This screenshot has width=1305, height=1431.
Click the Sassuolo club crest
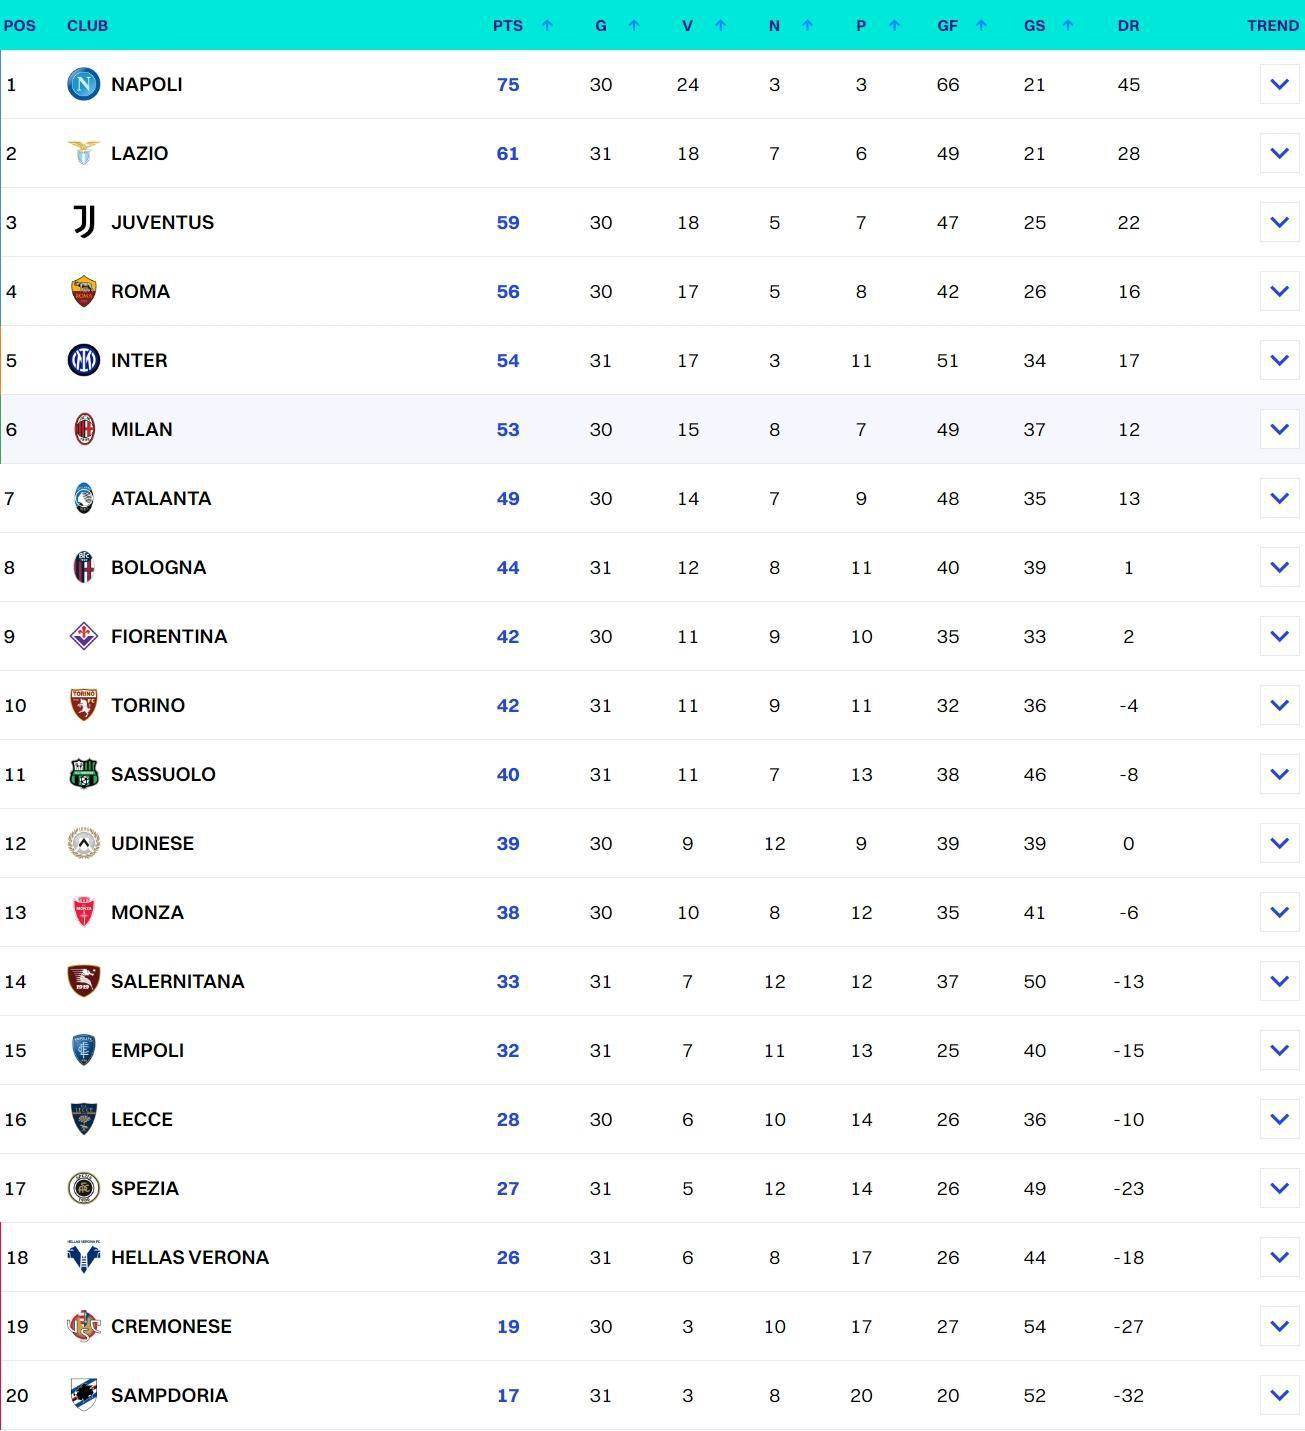[x=84, y=774]
